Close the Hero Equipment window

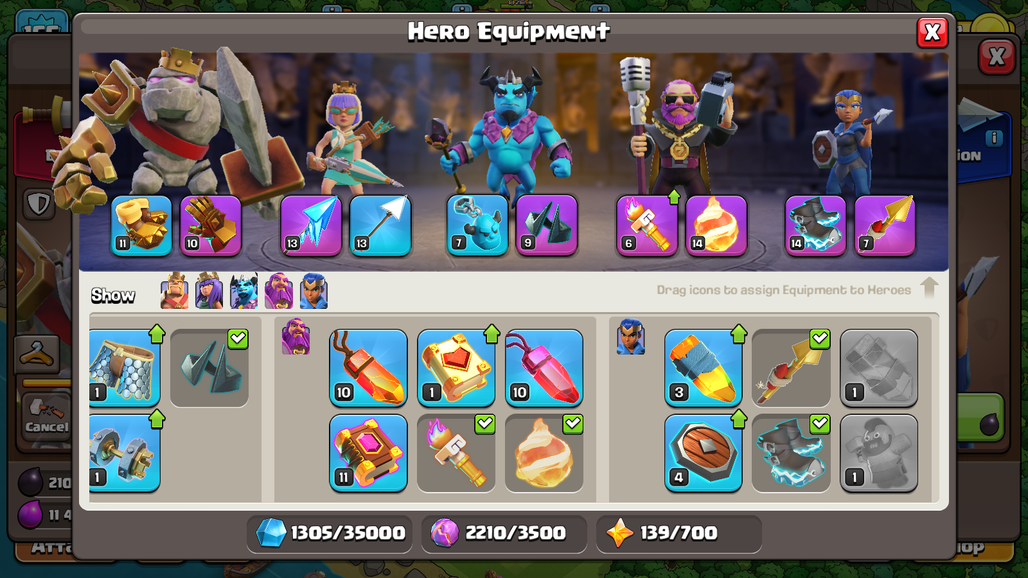click(x=932, y=32)
